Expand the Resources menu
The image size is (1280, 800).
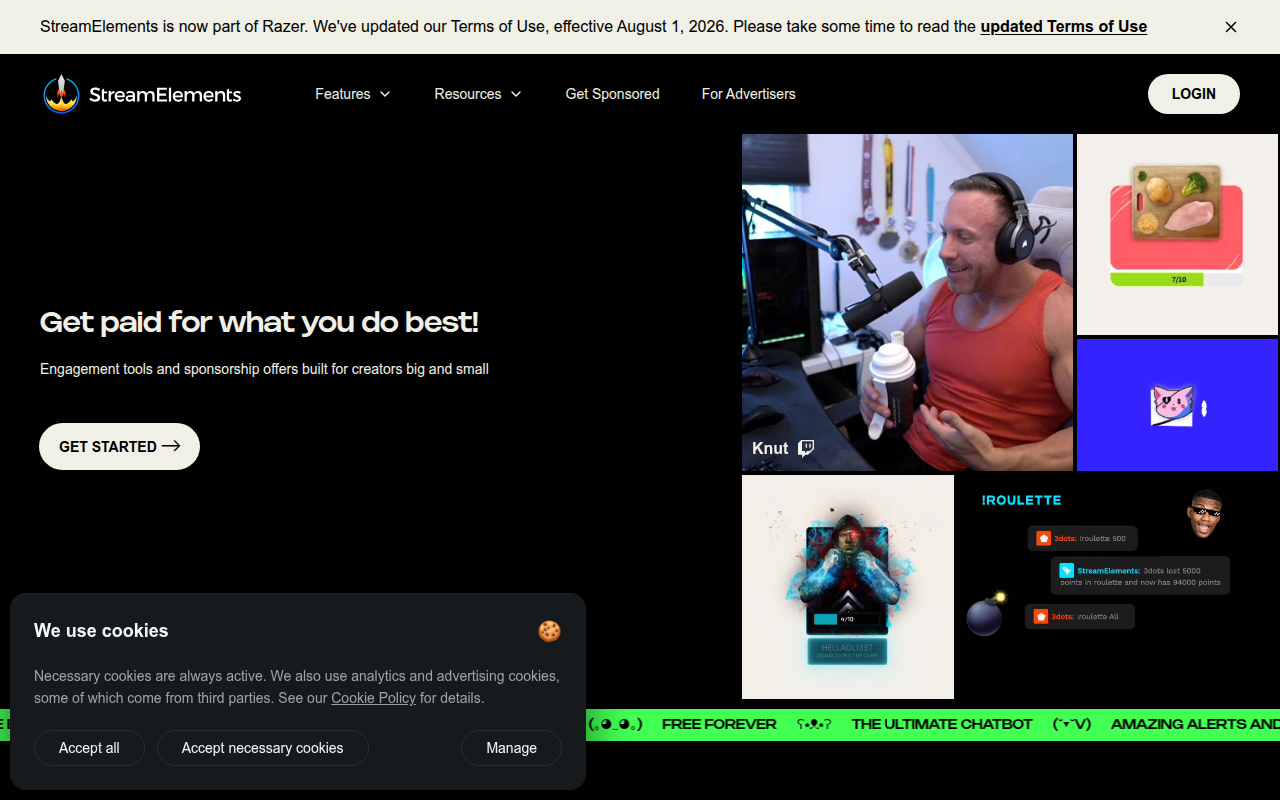[478, 94]
